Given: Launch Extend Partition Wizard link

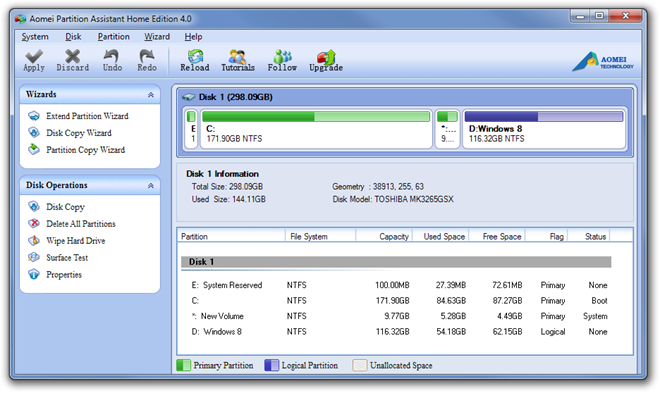Looking at the screenshot, I should 87,116.
